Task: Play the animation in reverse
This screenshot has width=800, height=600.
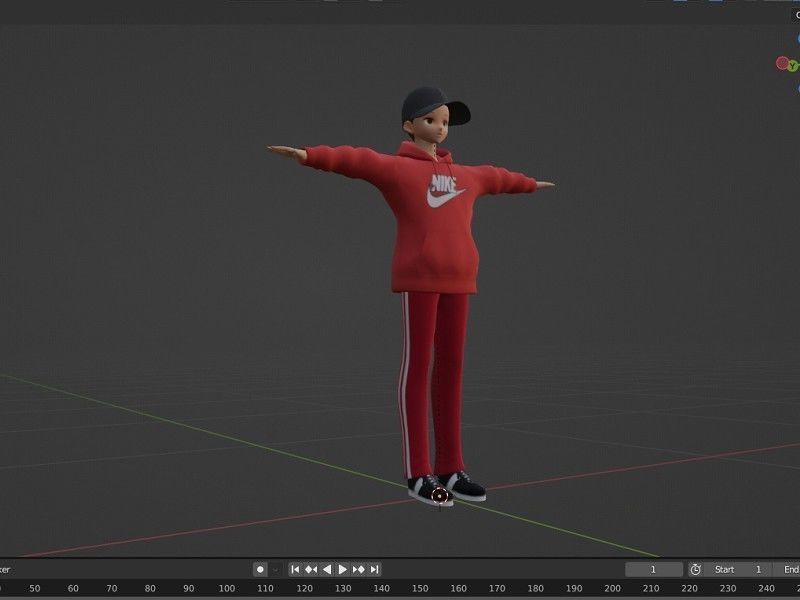Action: [x=327, y=569]
